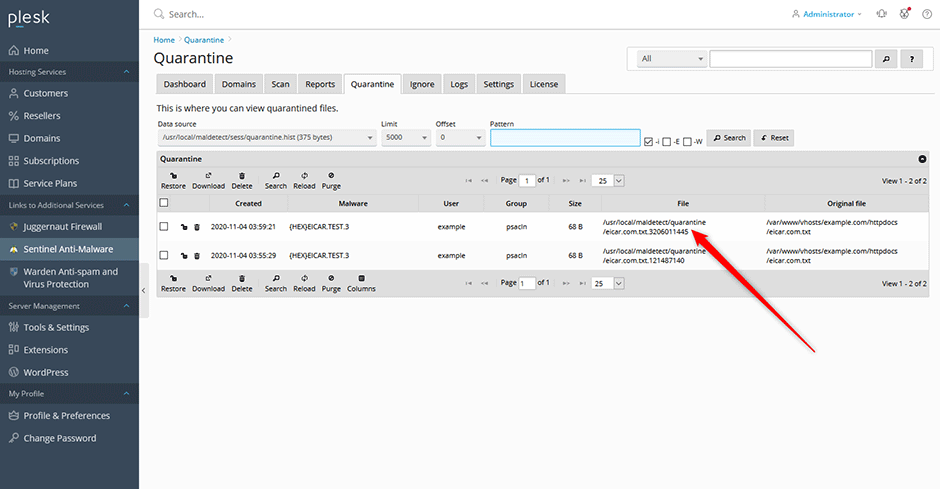940x489 pixels.
Task: Open bottom rows-per-page dropdown showing 25
Action: 608,283
